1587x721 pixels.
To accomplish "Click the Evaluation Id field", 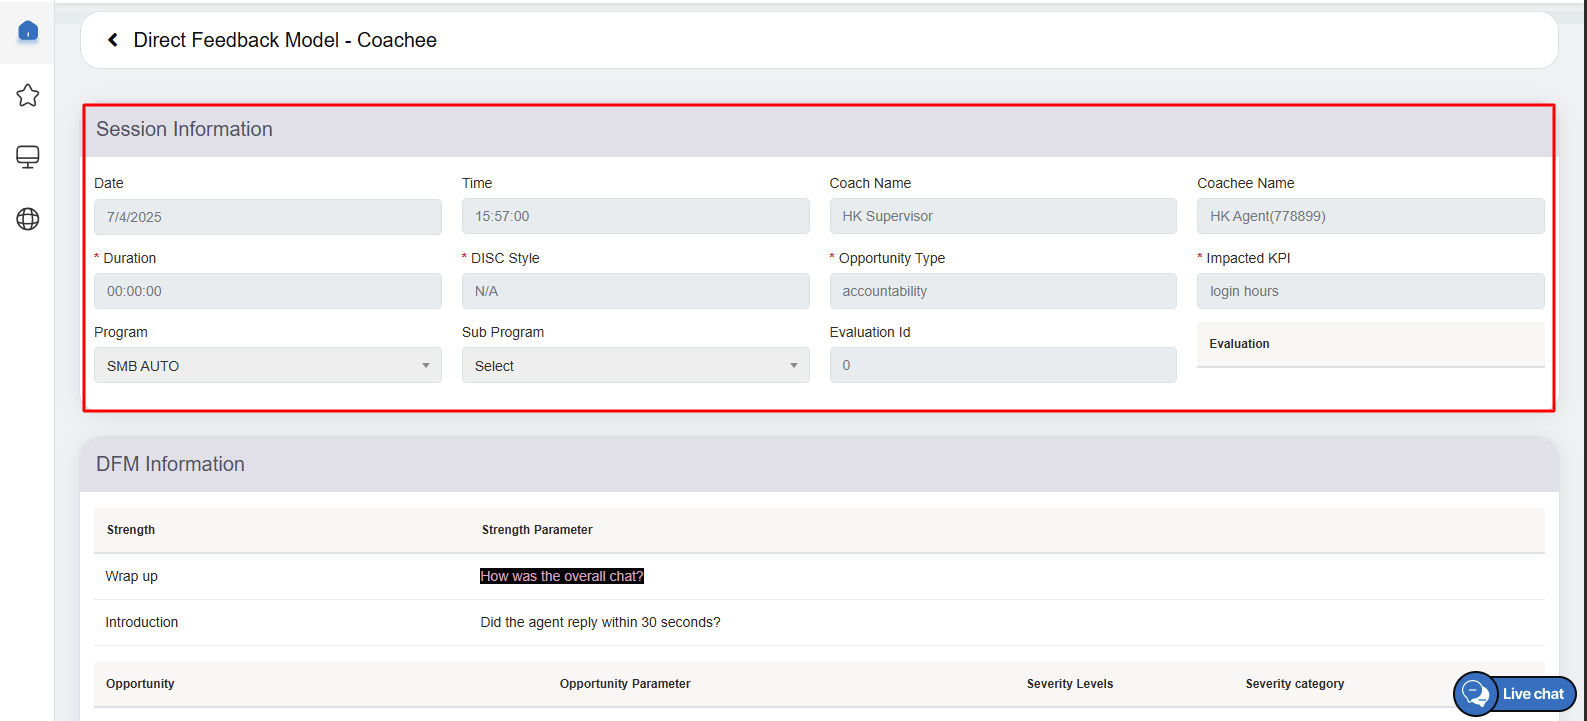I will pos(1002,365).
